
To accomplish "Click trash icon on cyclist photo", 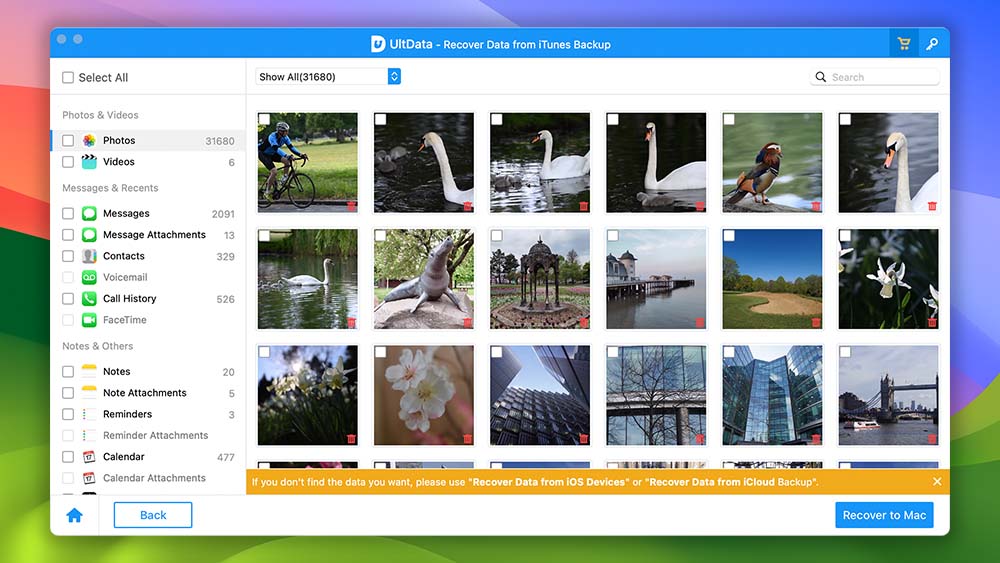I will click(351, 206).
